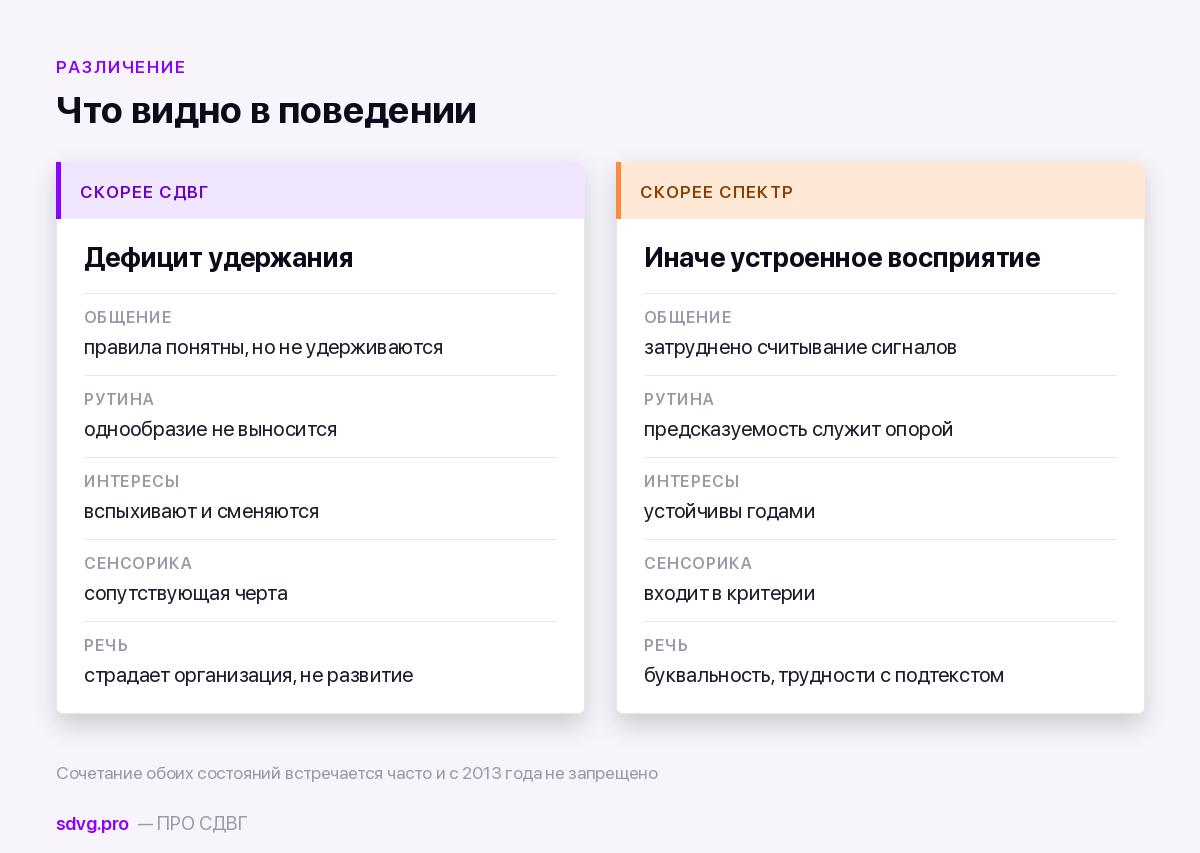The image size is (1200, 853).
Task: Click the РАЗЛИЧЕНИЕ label above the title
Action: 121,67
